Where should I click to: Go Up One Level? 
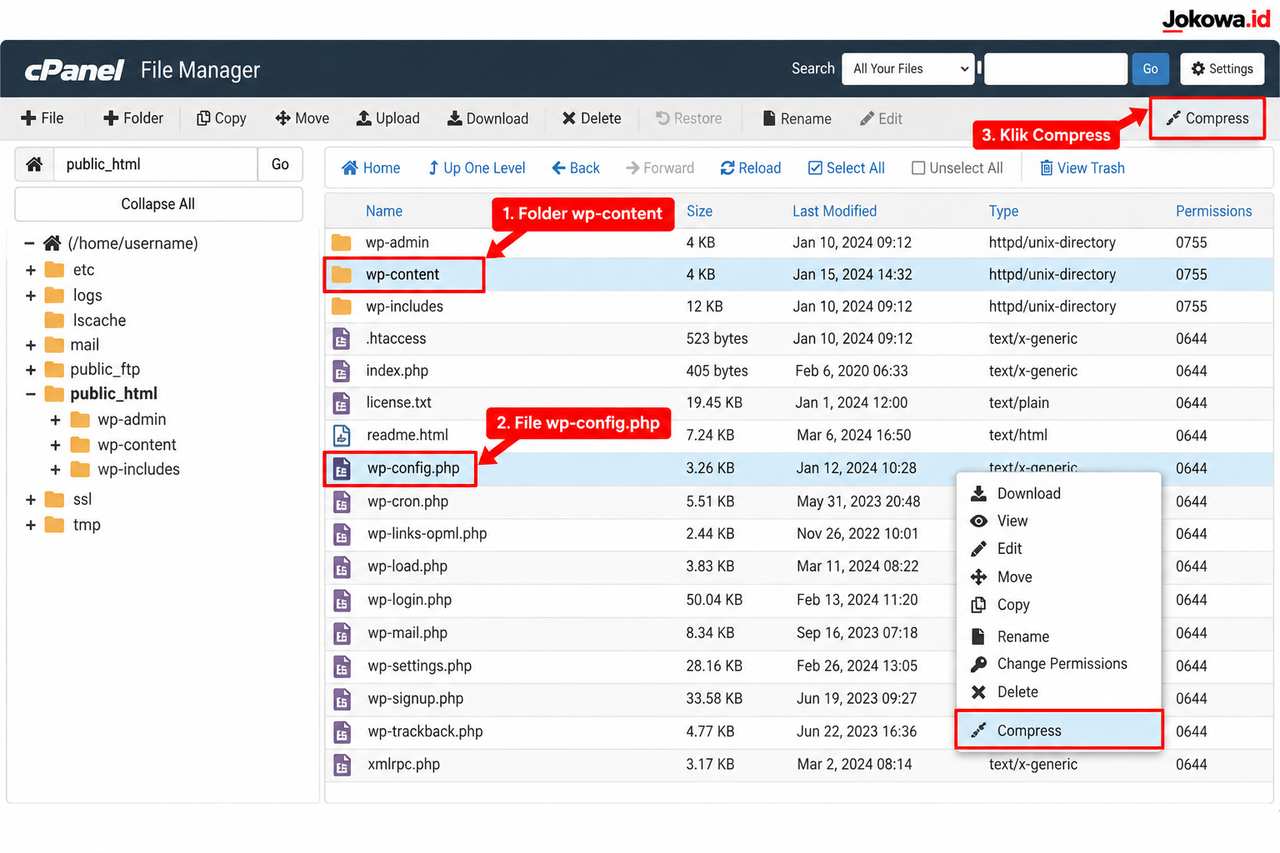point(476,168)
